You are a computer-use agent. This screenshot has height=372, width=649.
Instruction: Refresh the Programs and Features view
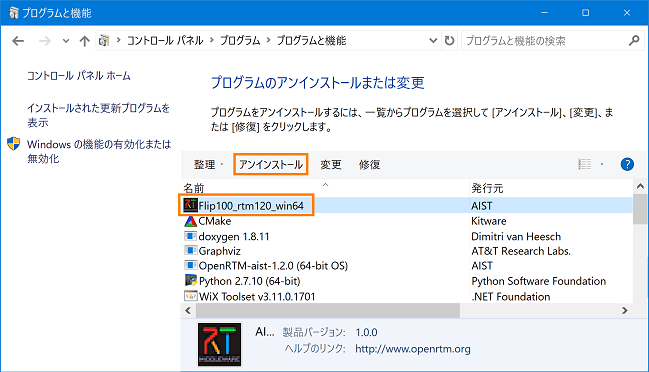point(449,41)
